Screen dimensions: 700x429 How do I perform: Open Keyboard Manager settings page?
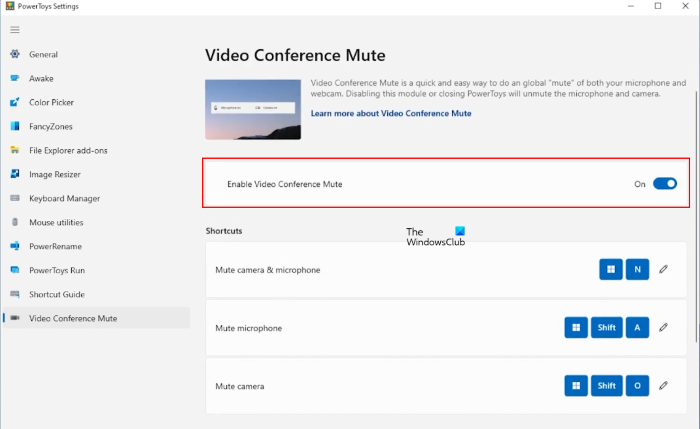click(64, 199)
